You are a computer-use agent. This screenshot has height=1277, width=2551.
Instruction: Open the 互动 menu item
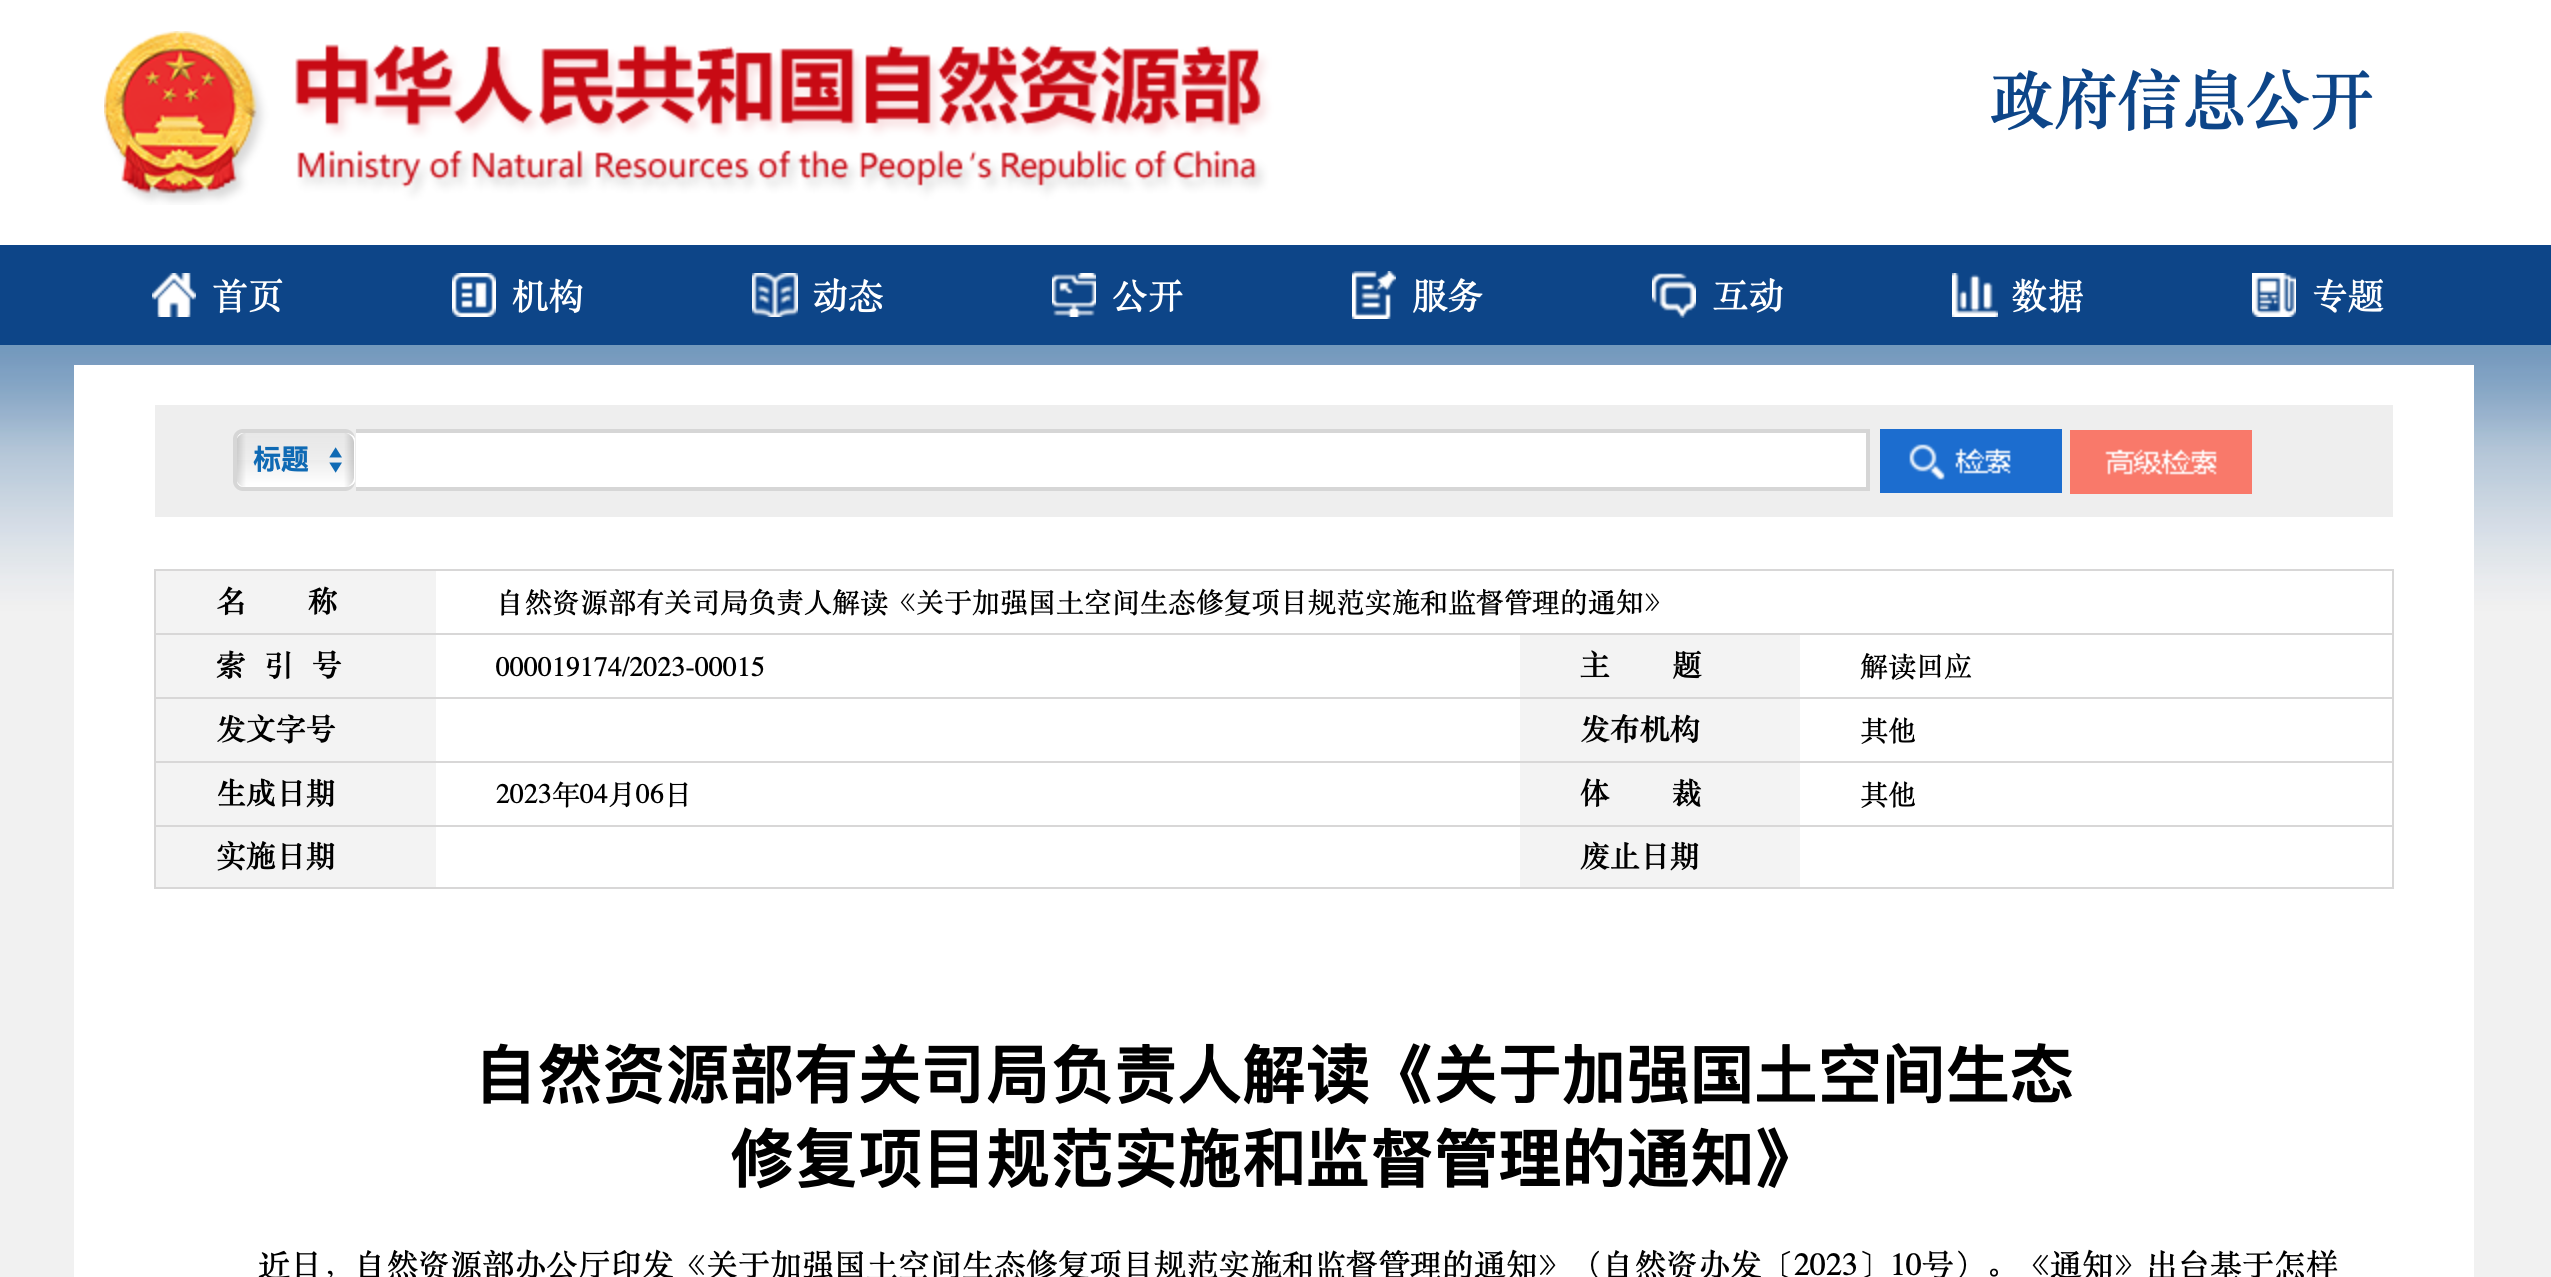[1748, 295]
